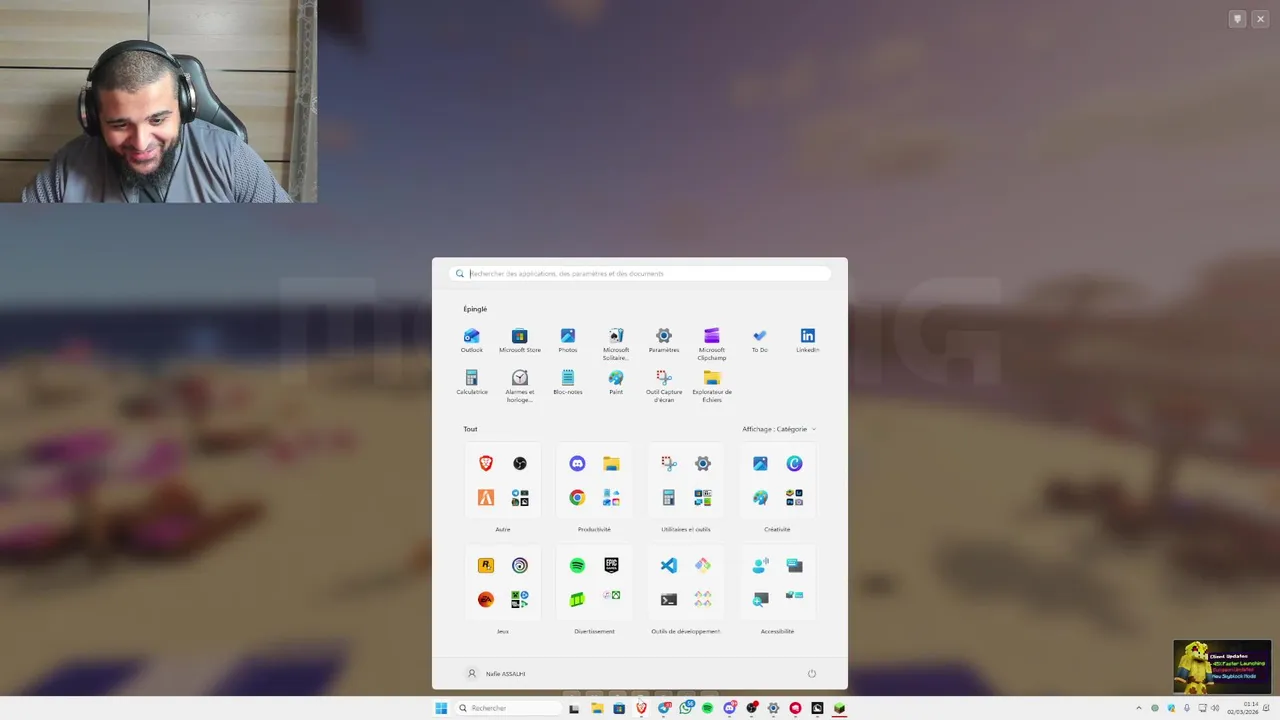
Task: Open Paint in Créativité category
Action: (x=760, y=497)
